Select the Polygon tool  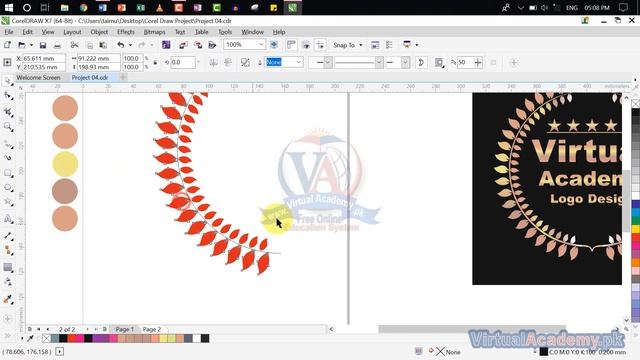[x=7, y=202]
